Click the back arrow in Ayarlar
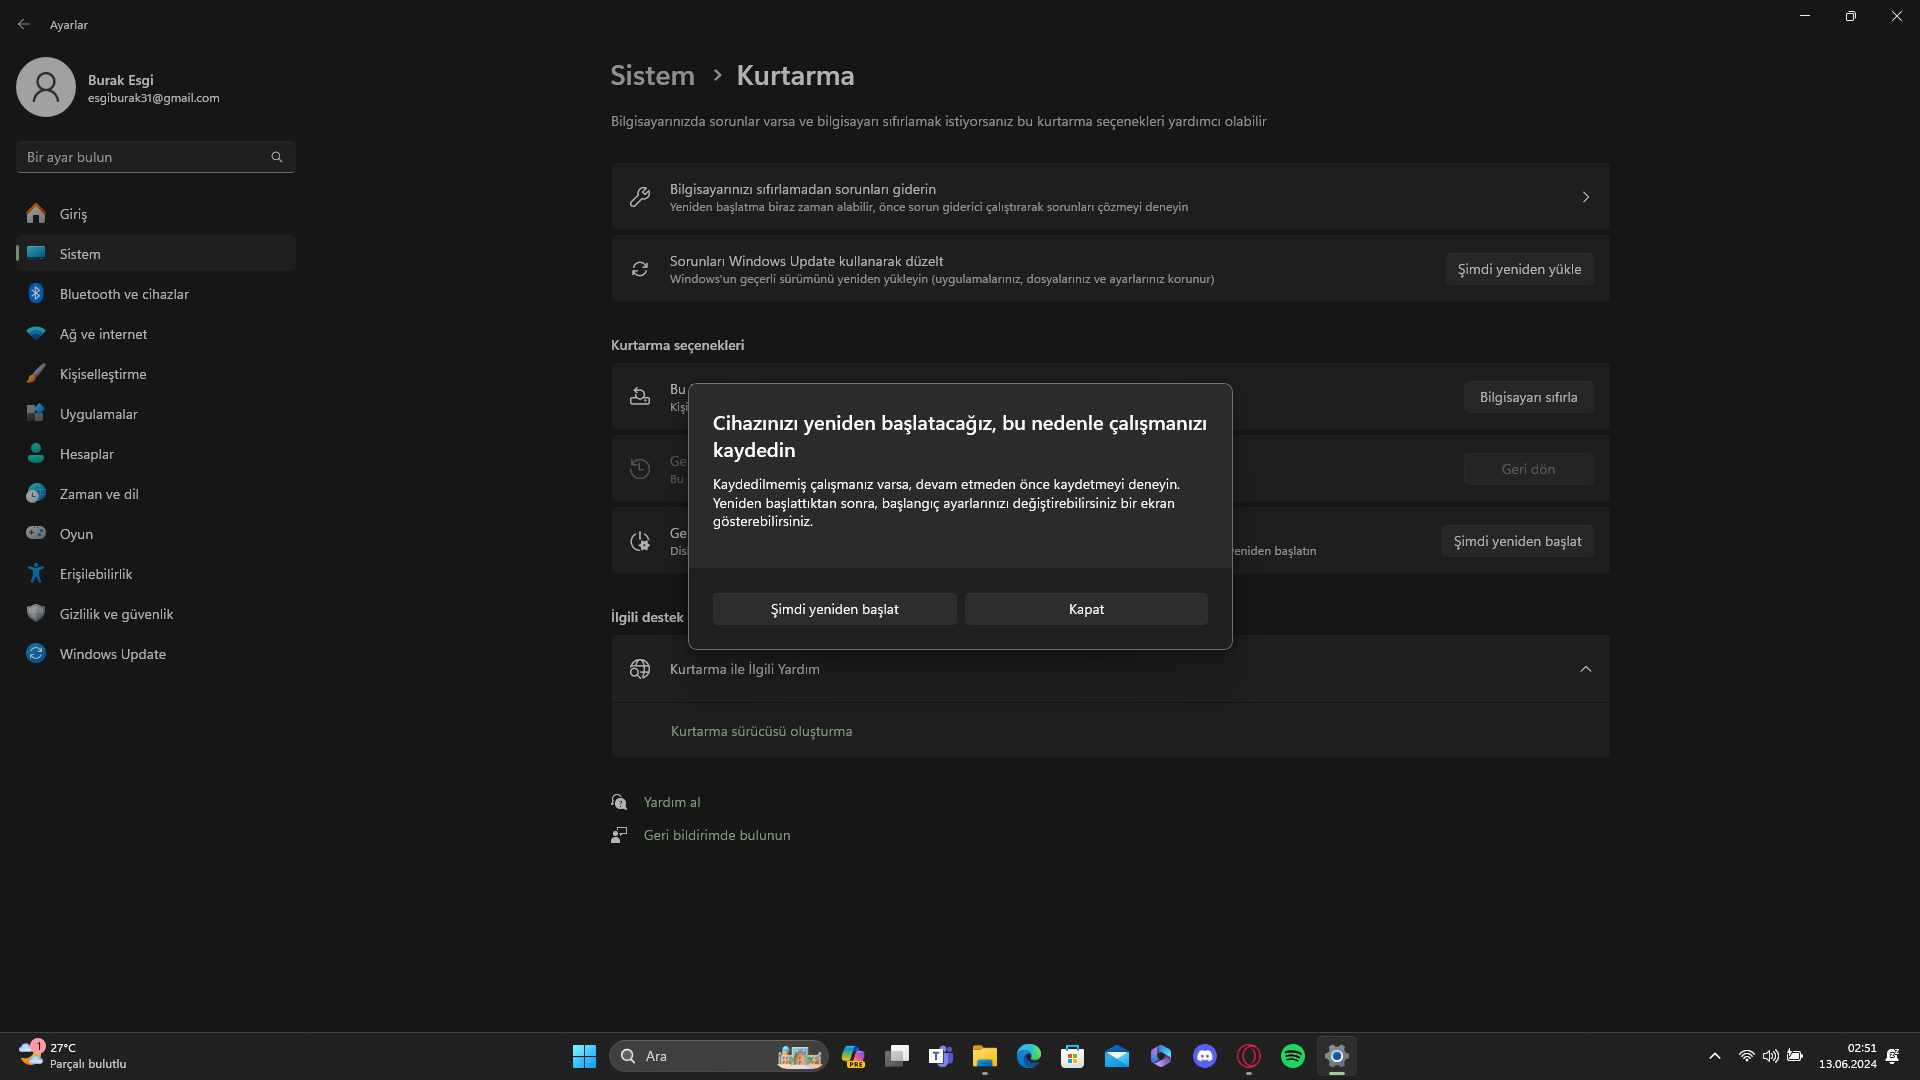This screenshot has width=1920, height=1080. coord(24,24)
